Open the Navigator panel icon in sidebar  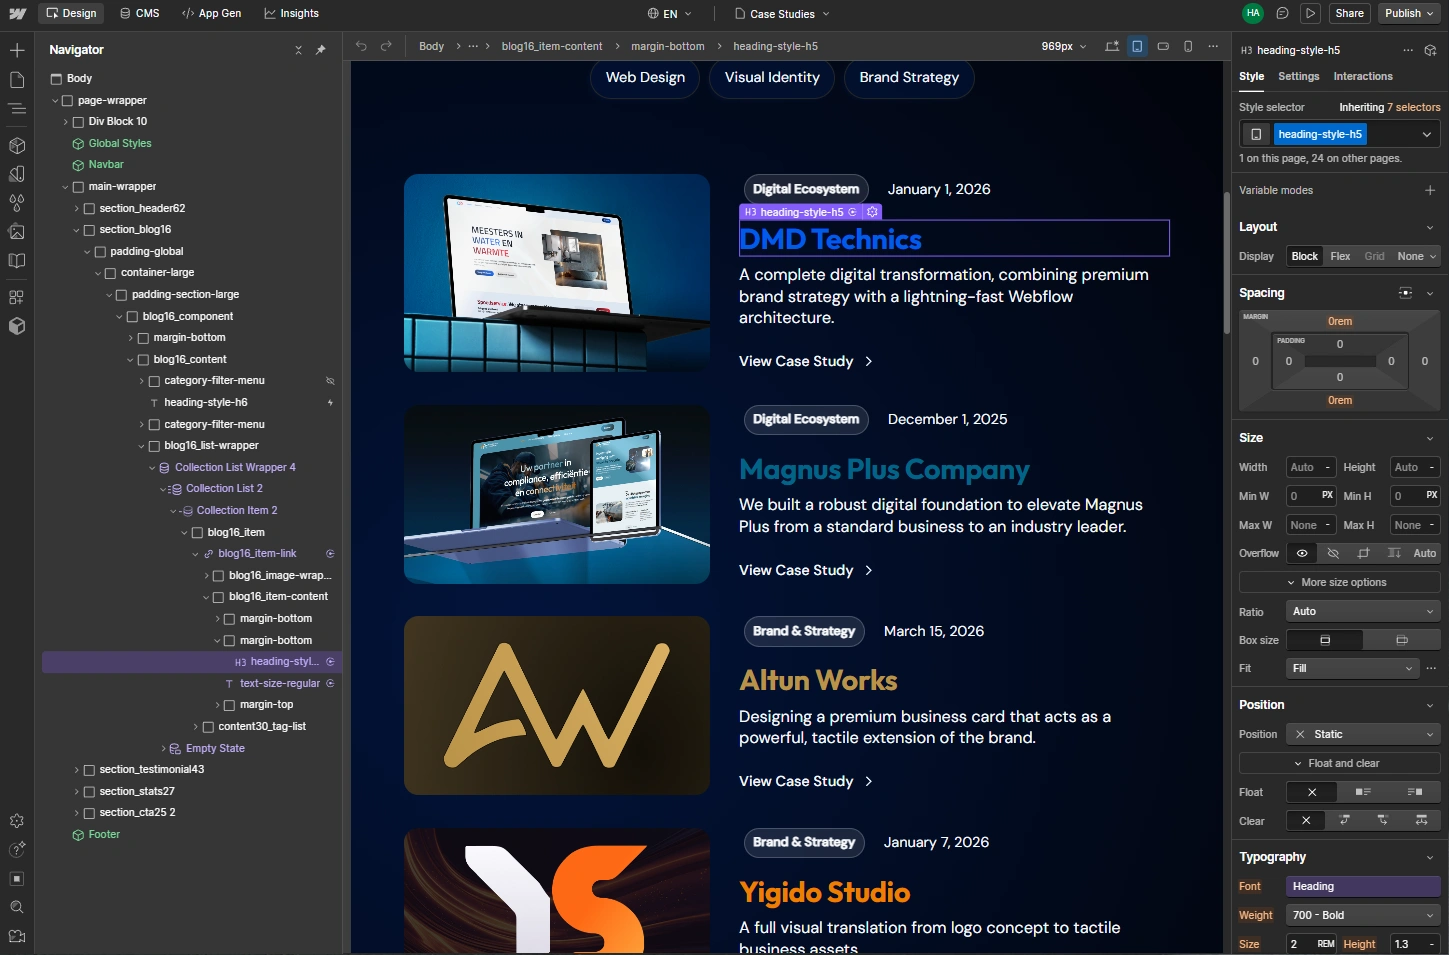[x=17, y=108]
